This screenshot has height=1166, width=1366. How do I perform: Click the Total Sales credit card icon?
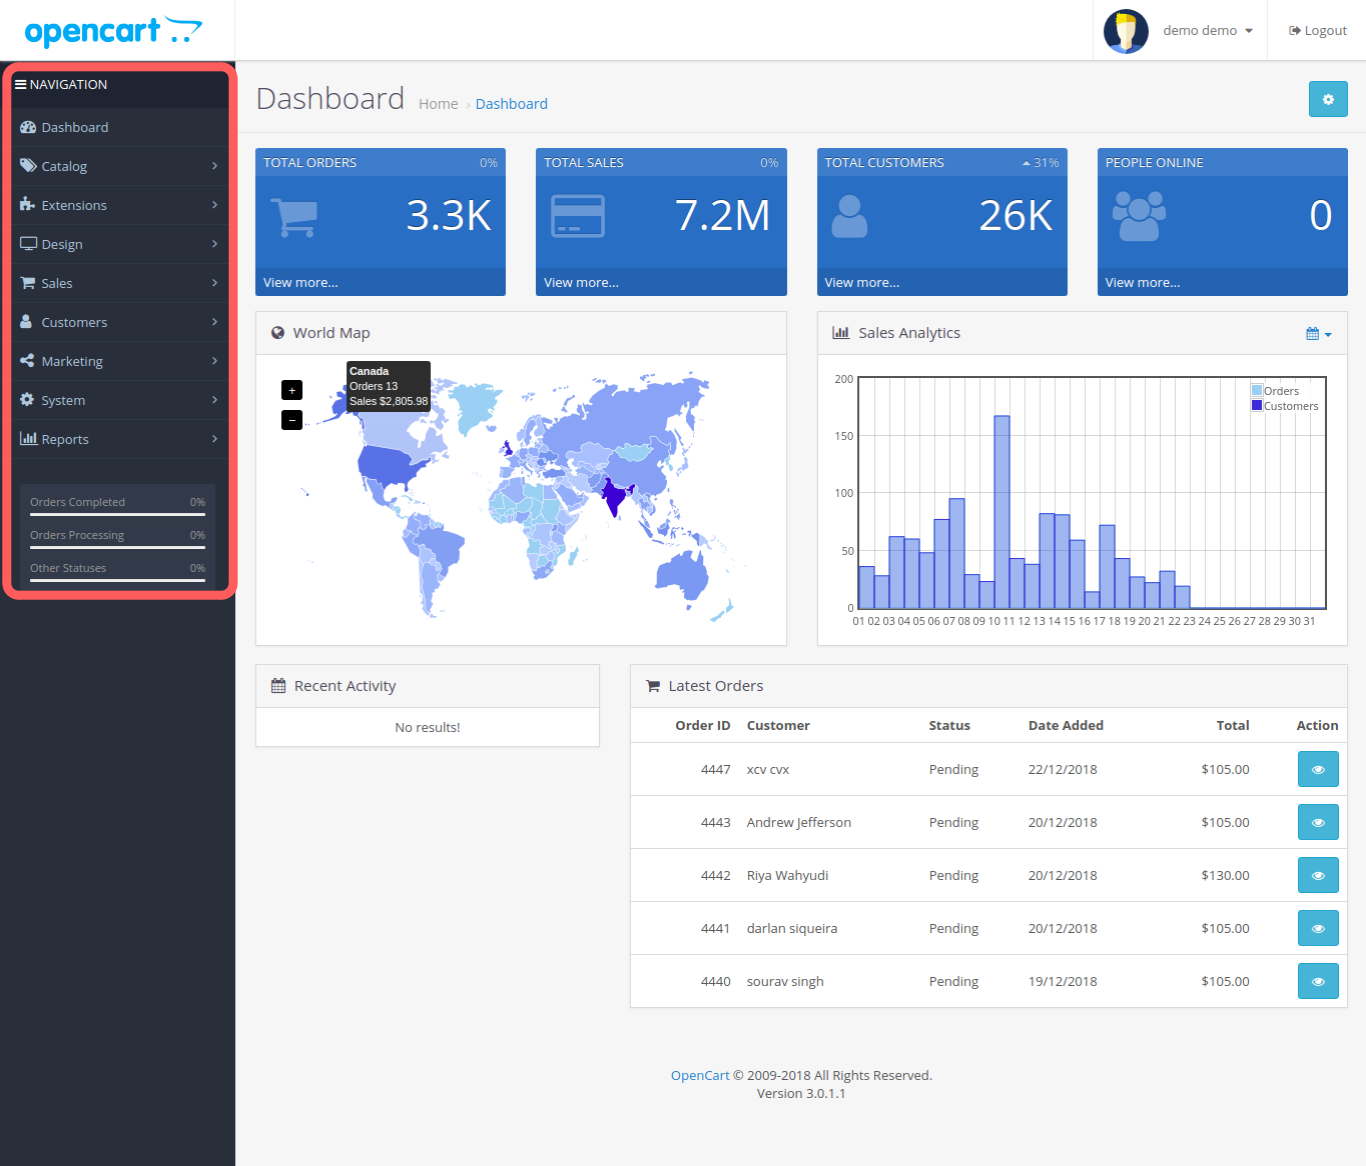click(577, 216)
